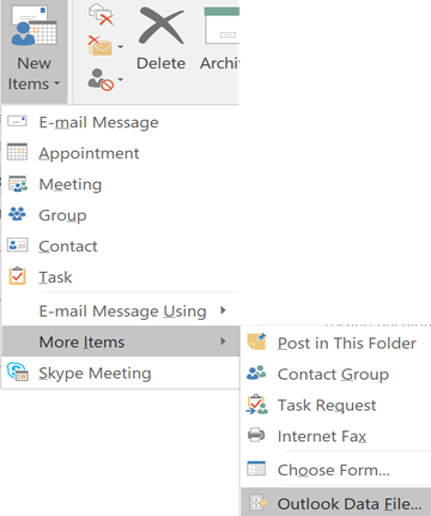Open the Clean Up envelope dropdown arrow
Screen dimensions: 431x516
coord(121,47)
